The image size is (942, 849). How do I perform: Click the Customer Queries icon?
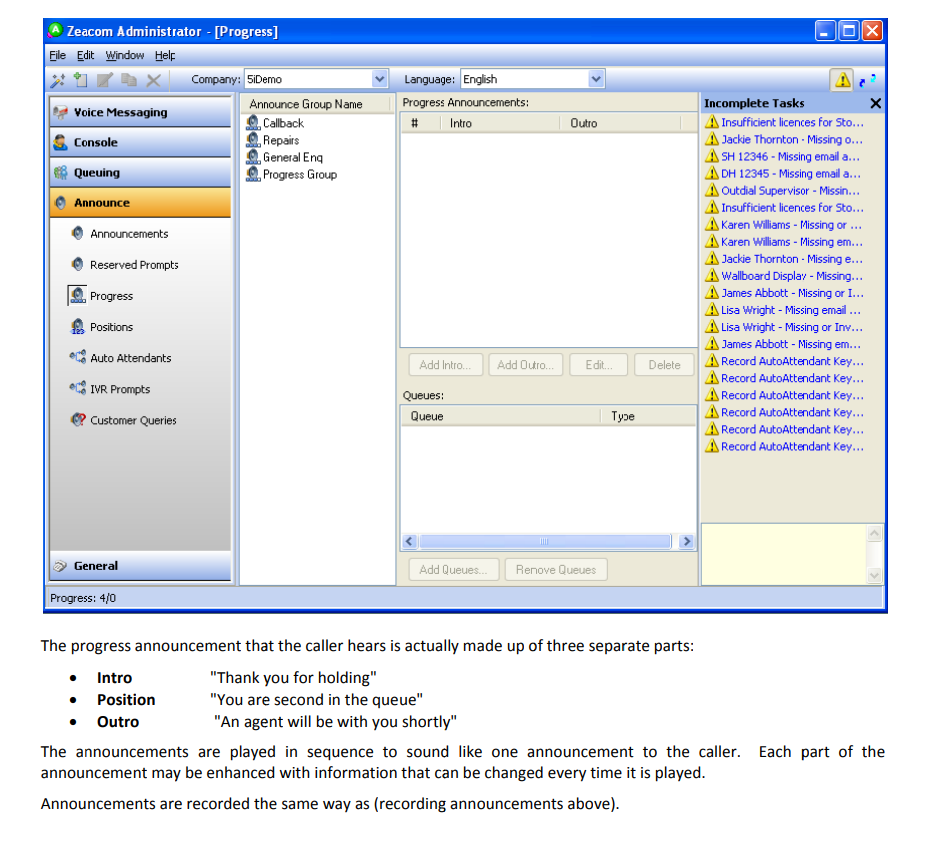click(77, 420)
